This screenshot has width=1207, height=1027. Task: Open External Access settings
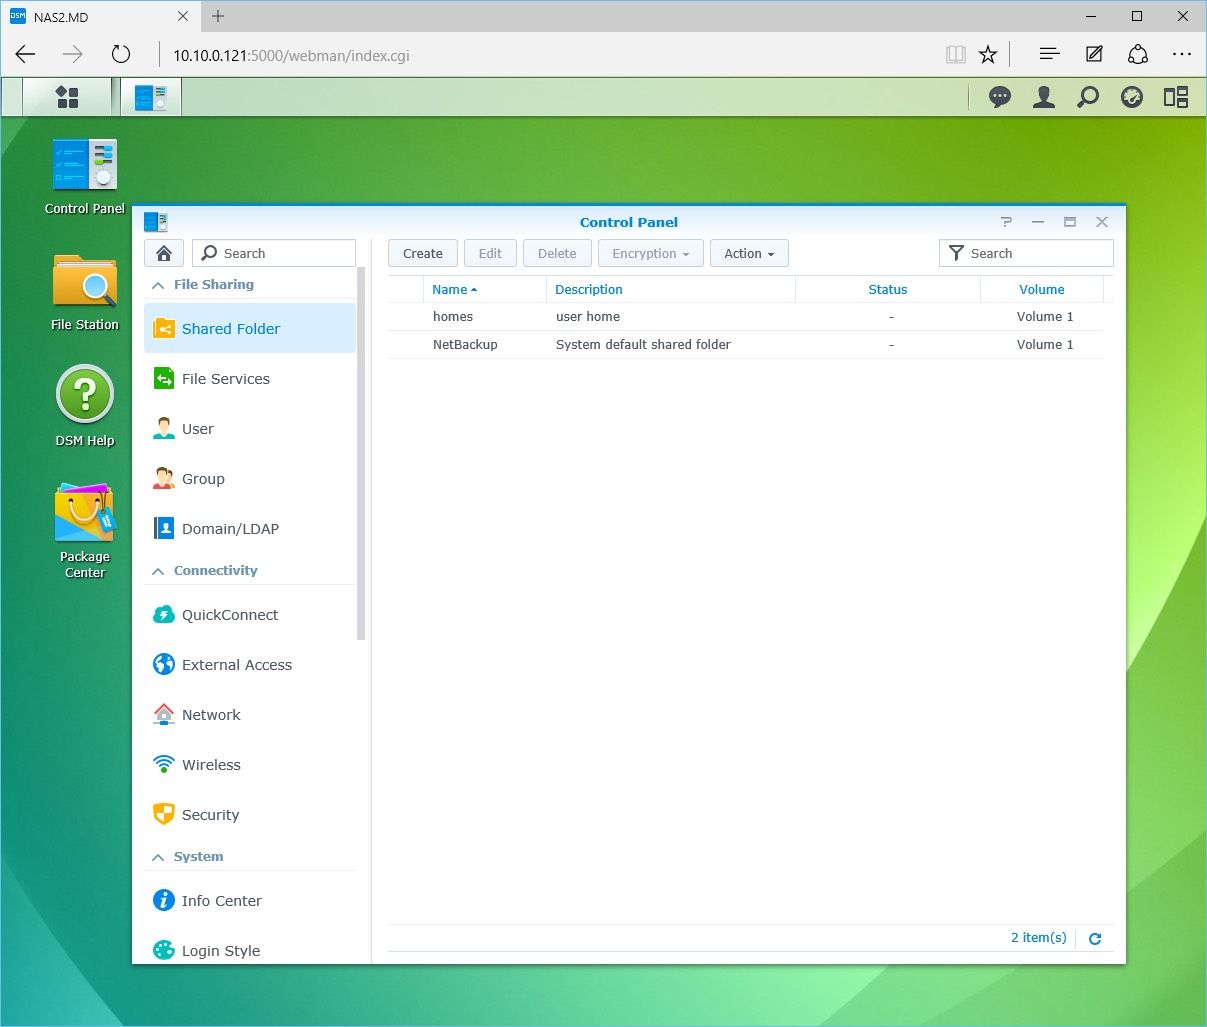(250, 664)
